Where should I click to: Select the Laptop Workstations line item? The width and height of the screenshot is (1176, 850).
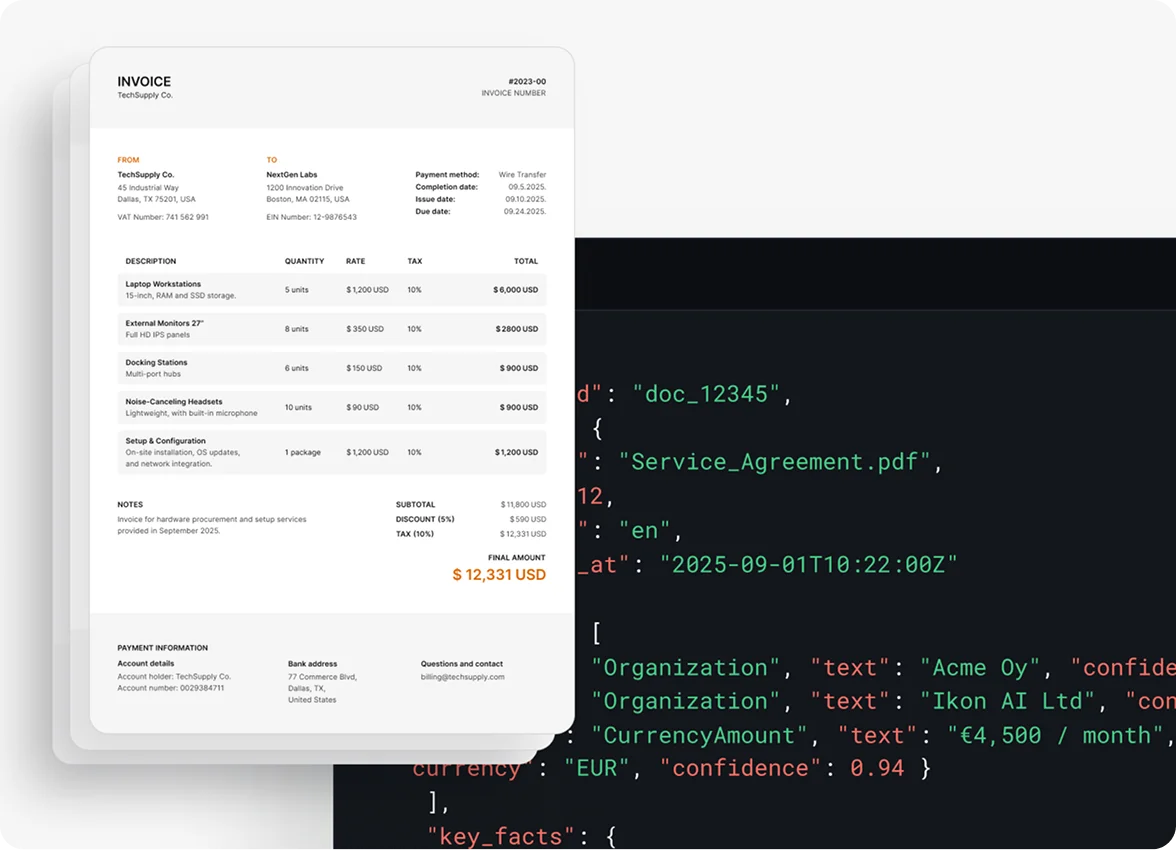click(x=163, y=284)
